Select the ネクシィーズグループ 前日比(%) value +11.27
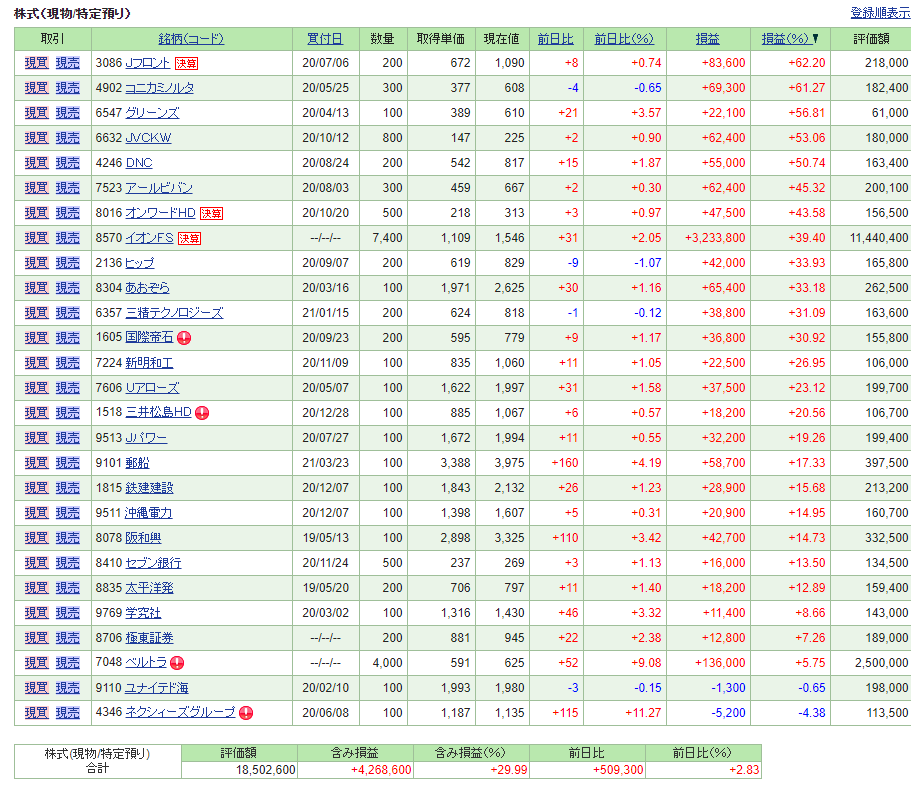This screenshot has width=911, height=789. (643, 712)
